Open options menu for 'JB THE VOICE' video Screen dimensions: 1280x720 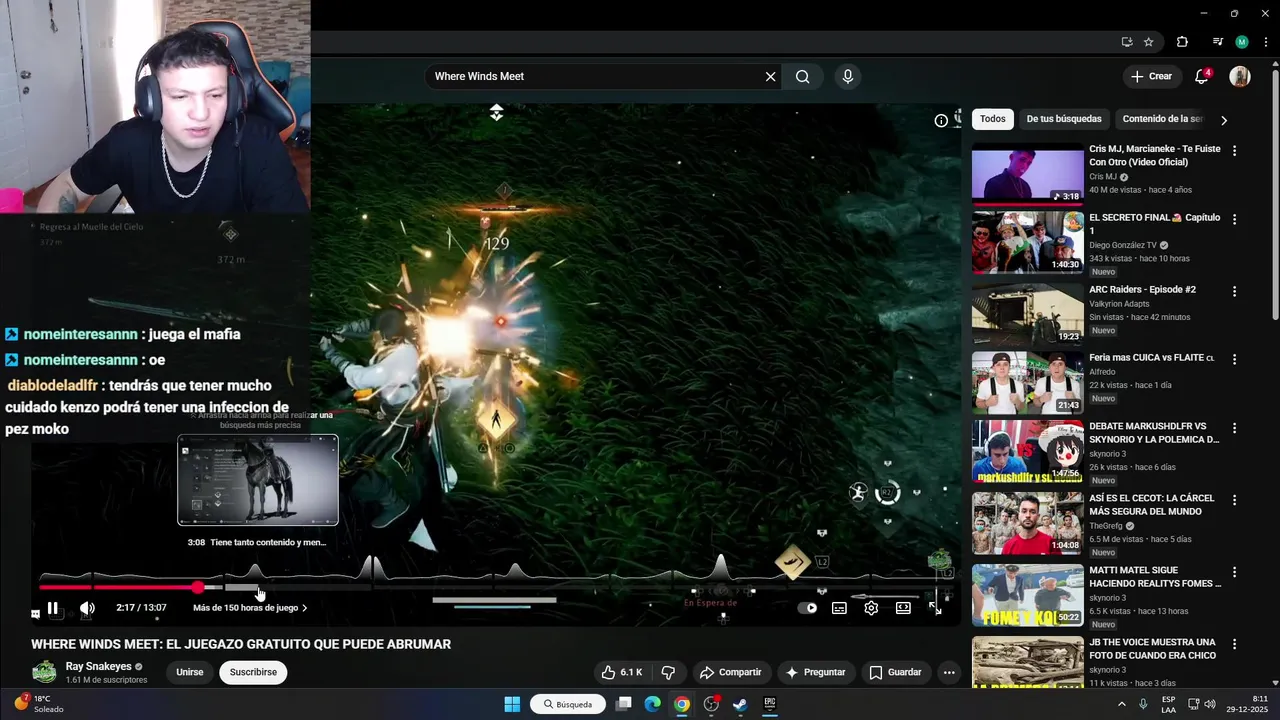pyautogui.click(x=1234, y=644)
